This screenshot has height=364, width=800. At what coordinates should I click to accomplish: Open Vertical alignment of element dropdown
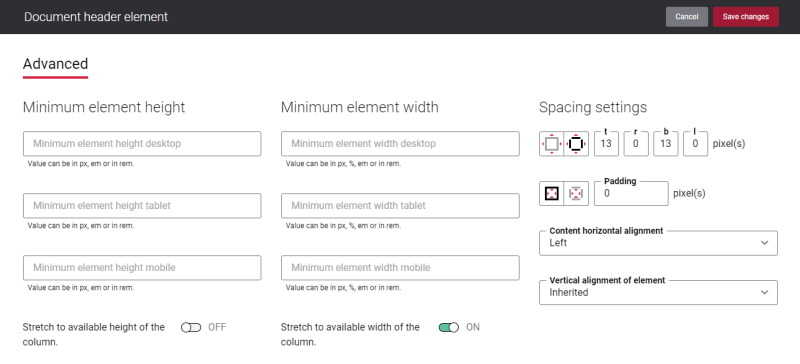tap(658, 293)
